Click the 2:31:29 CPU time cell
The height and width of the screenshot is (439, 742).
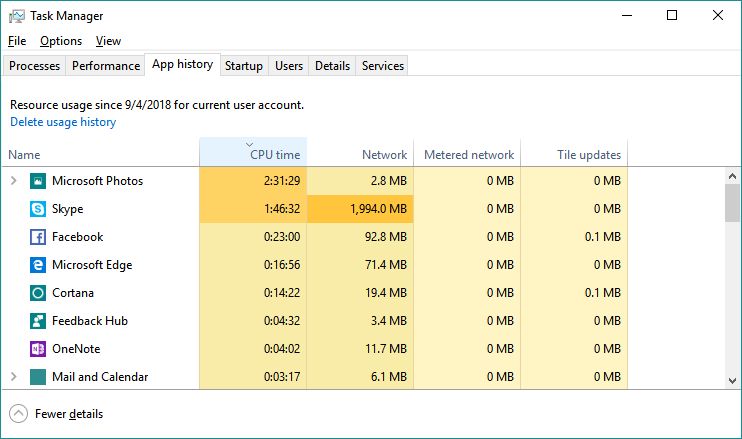pyautogui.click(x=253, y=181)
